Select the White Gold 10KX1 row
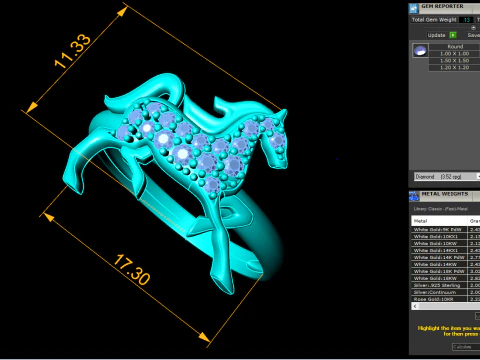The width and height of the screenshot is (480, 360). (x=446, y=236)
